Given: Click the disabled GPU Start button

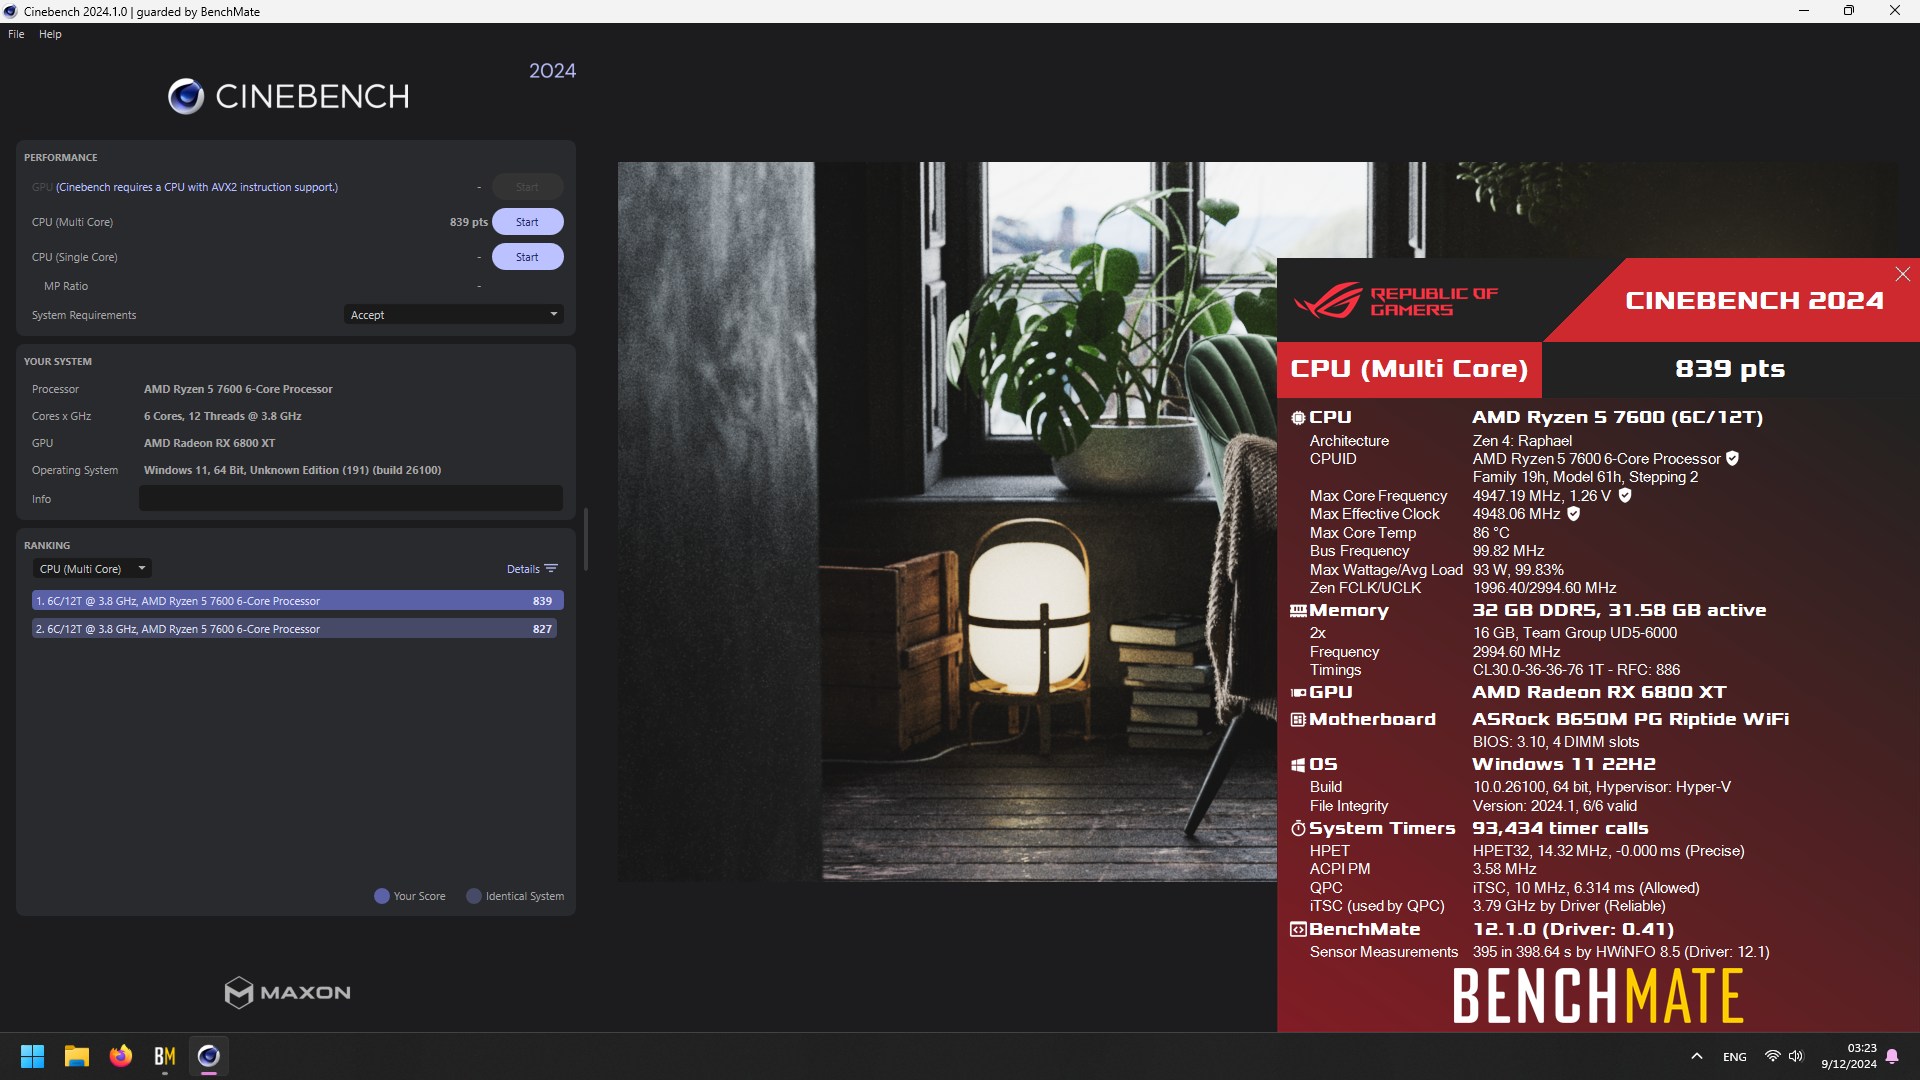Looking at the screenshot, I should (527, 187).
